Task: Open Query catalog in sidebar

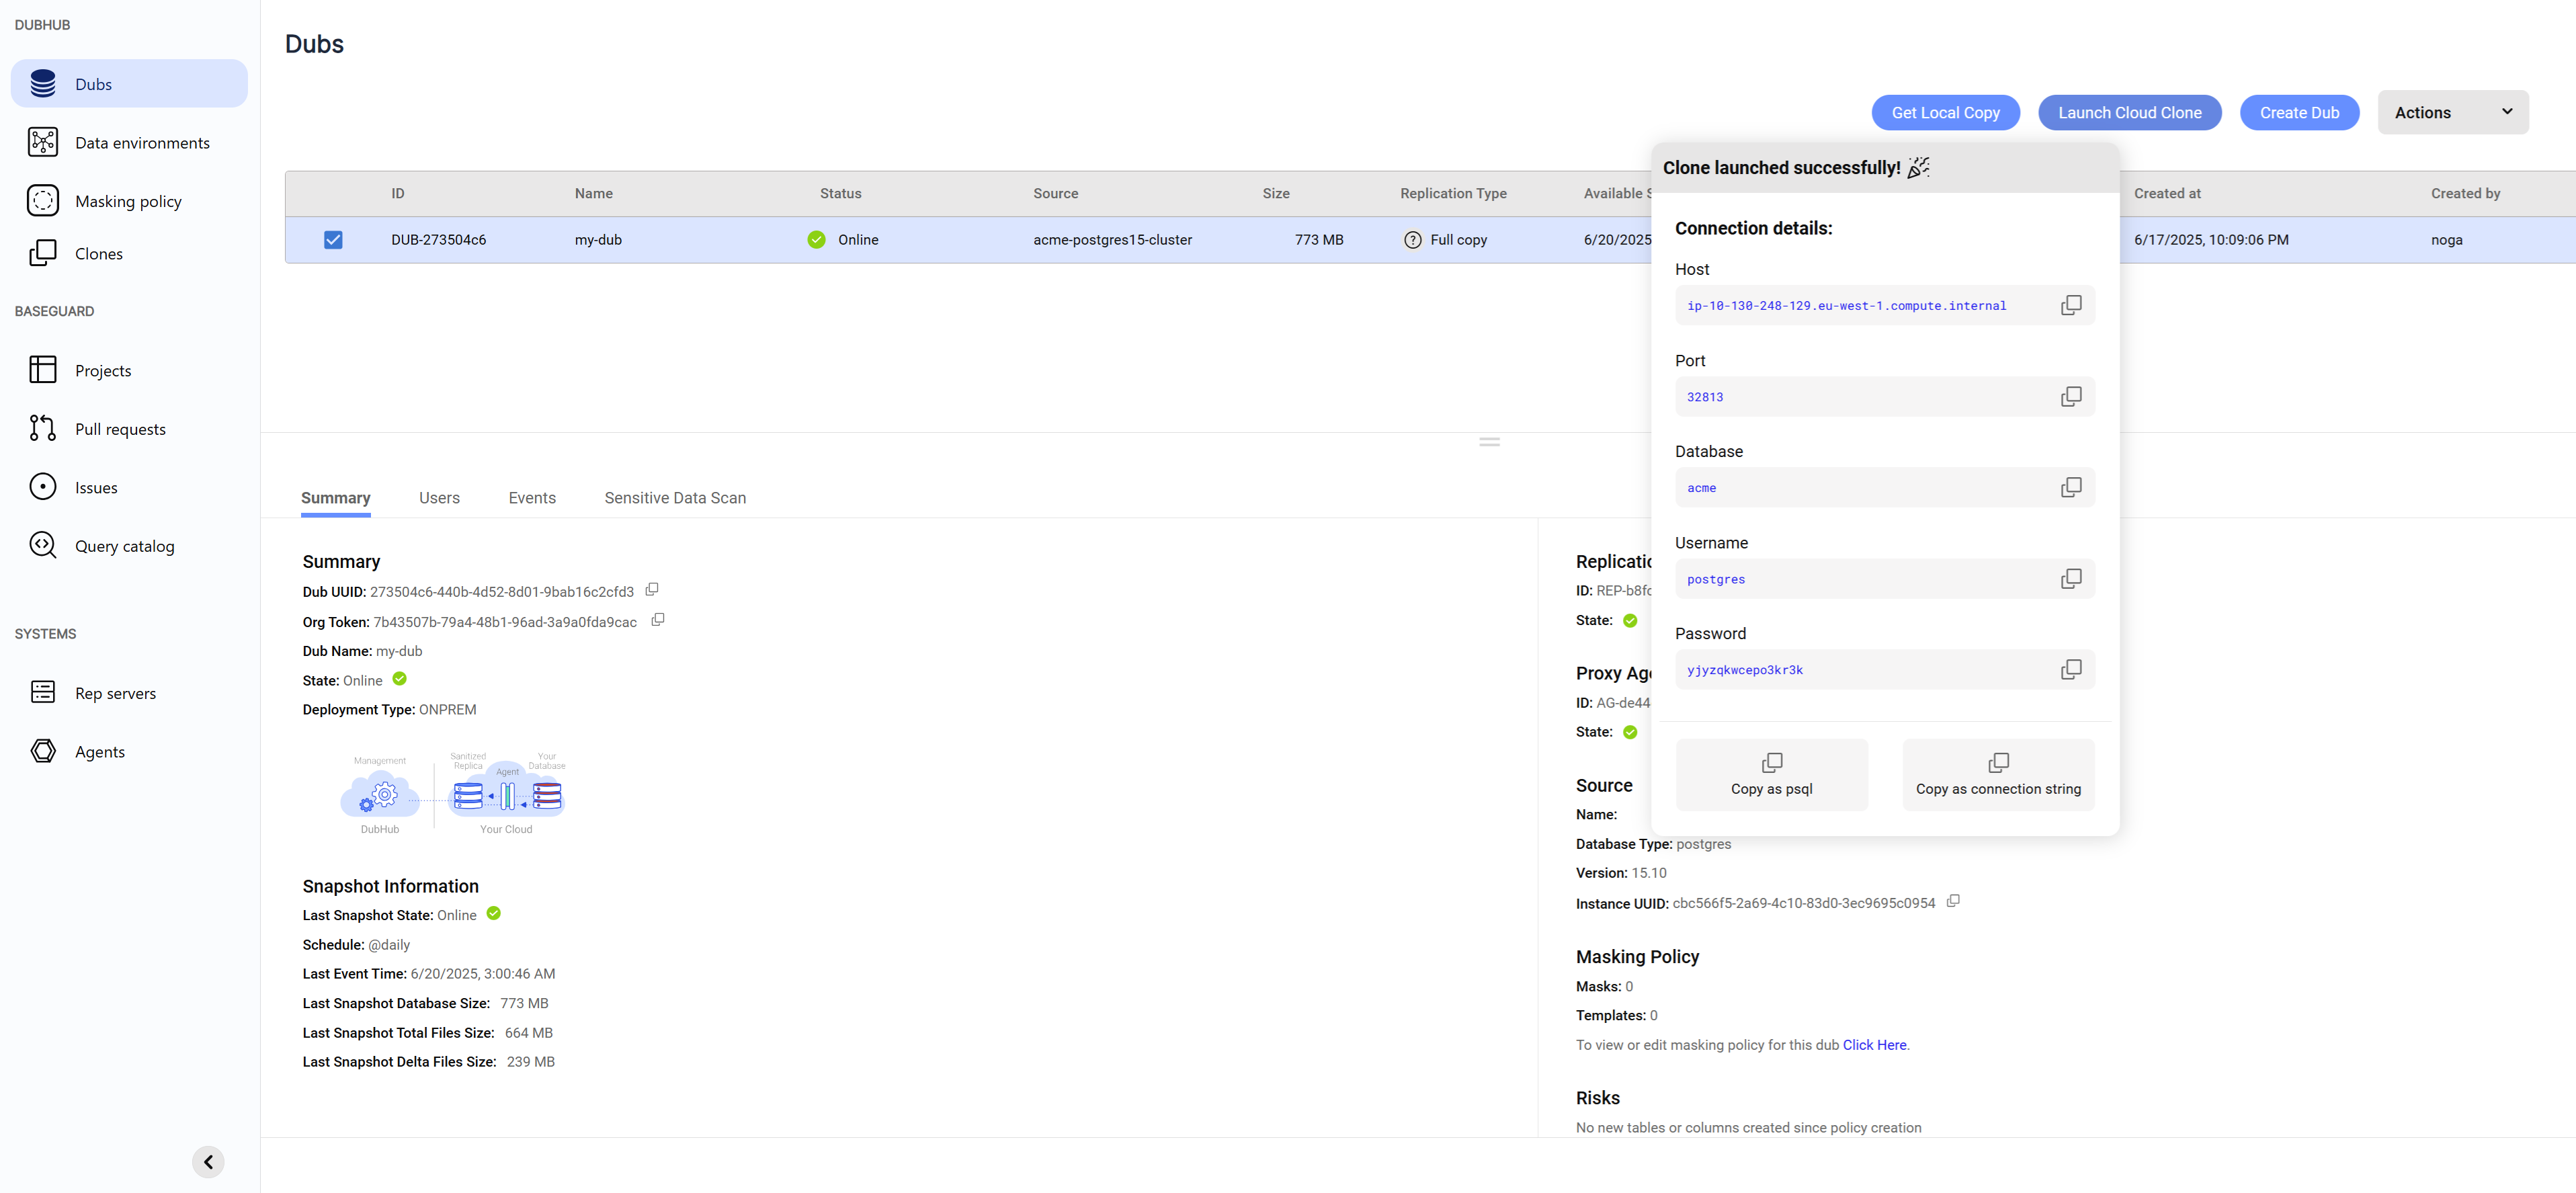Action: [x=124, y=546]
